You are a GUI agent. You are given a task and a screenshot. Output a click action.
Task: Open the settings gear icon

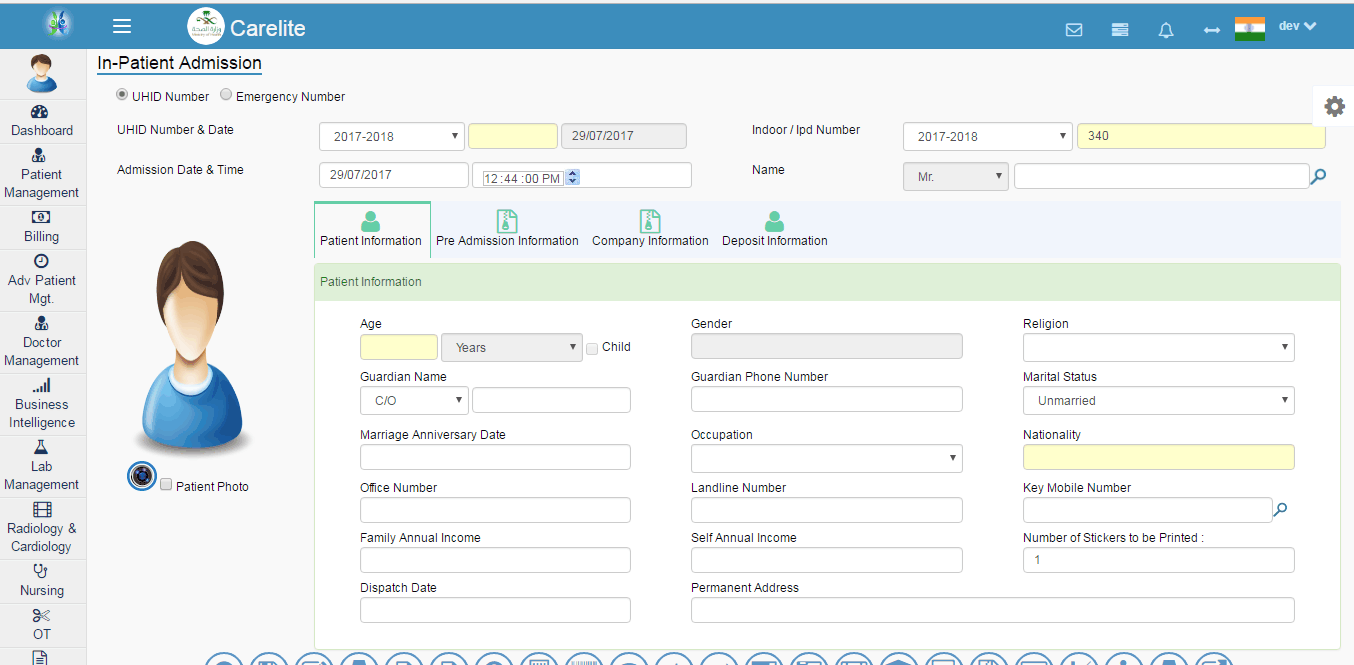pyautogui.click(x=1334, y=106)
